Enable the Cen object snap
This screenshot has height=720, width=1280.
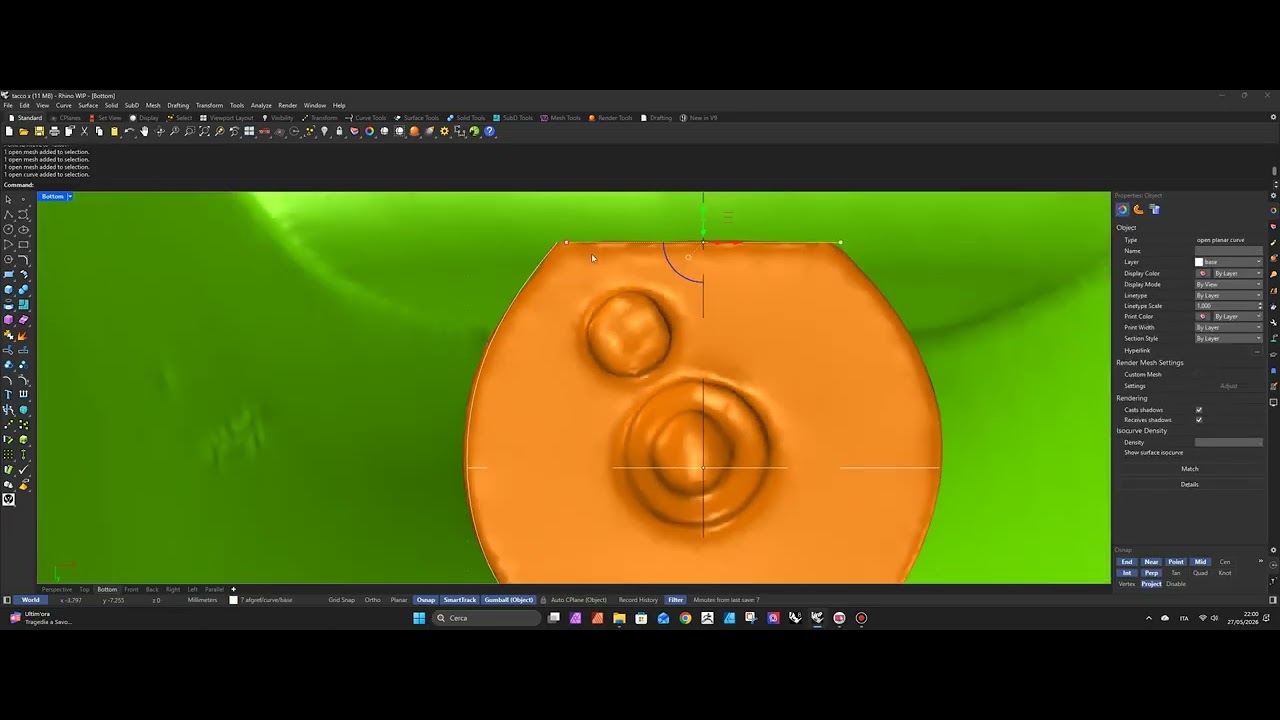[x=1225, y=562]
